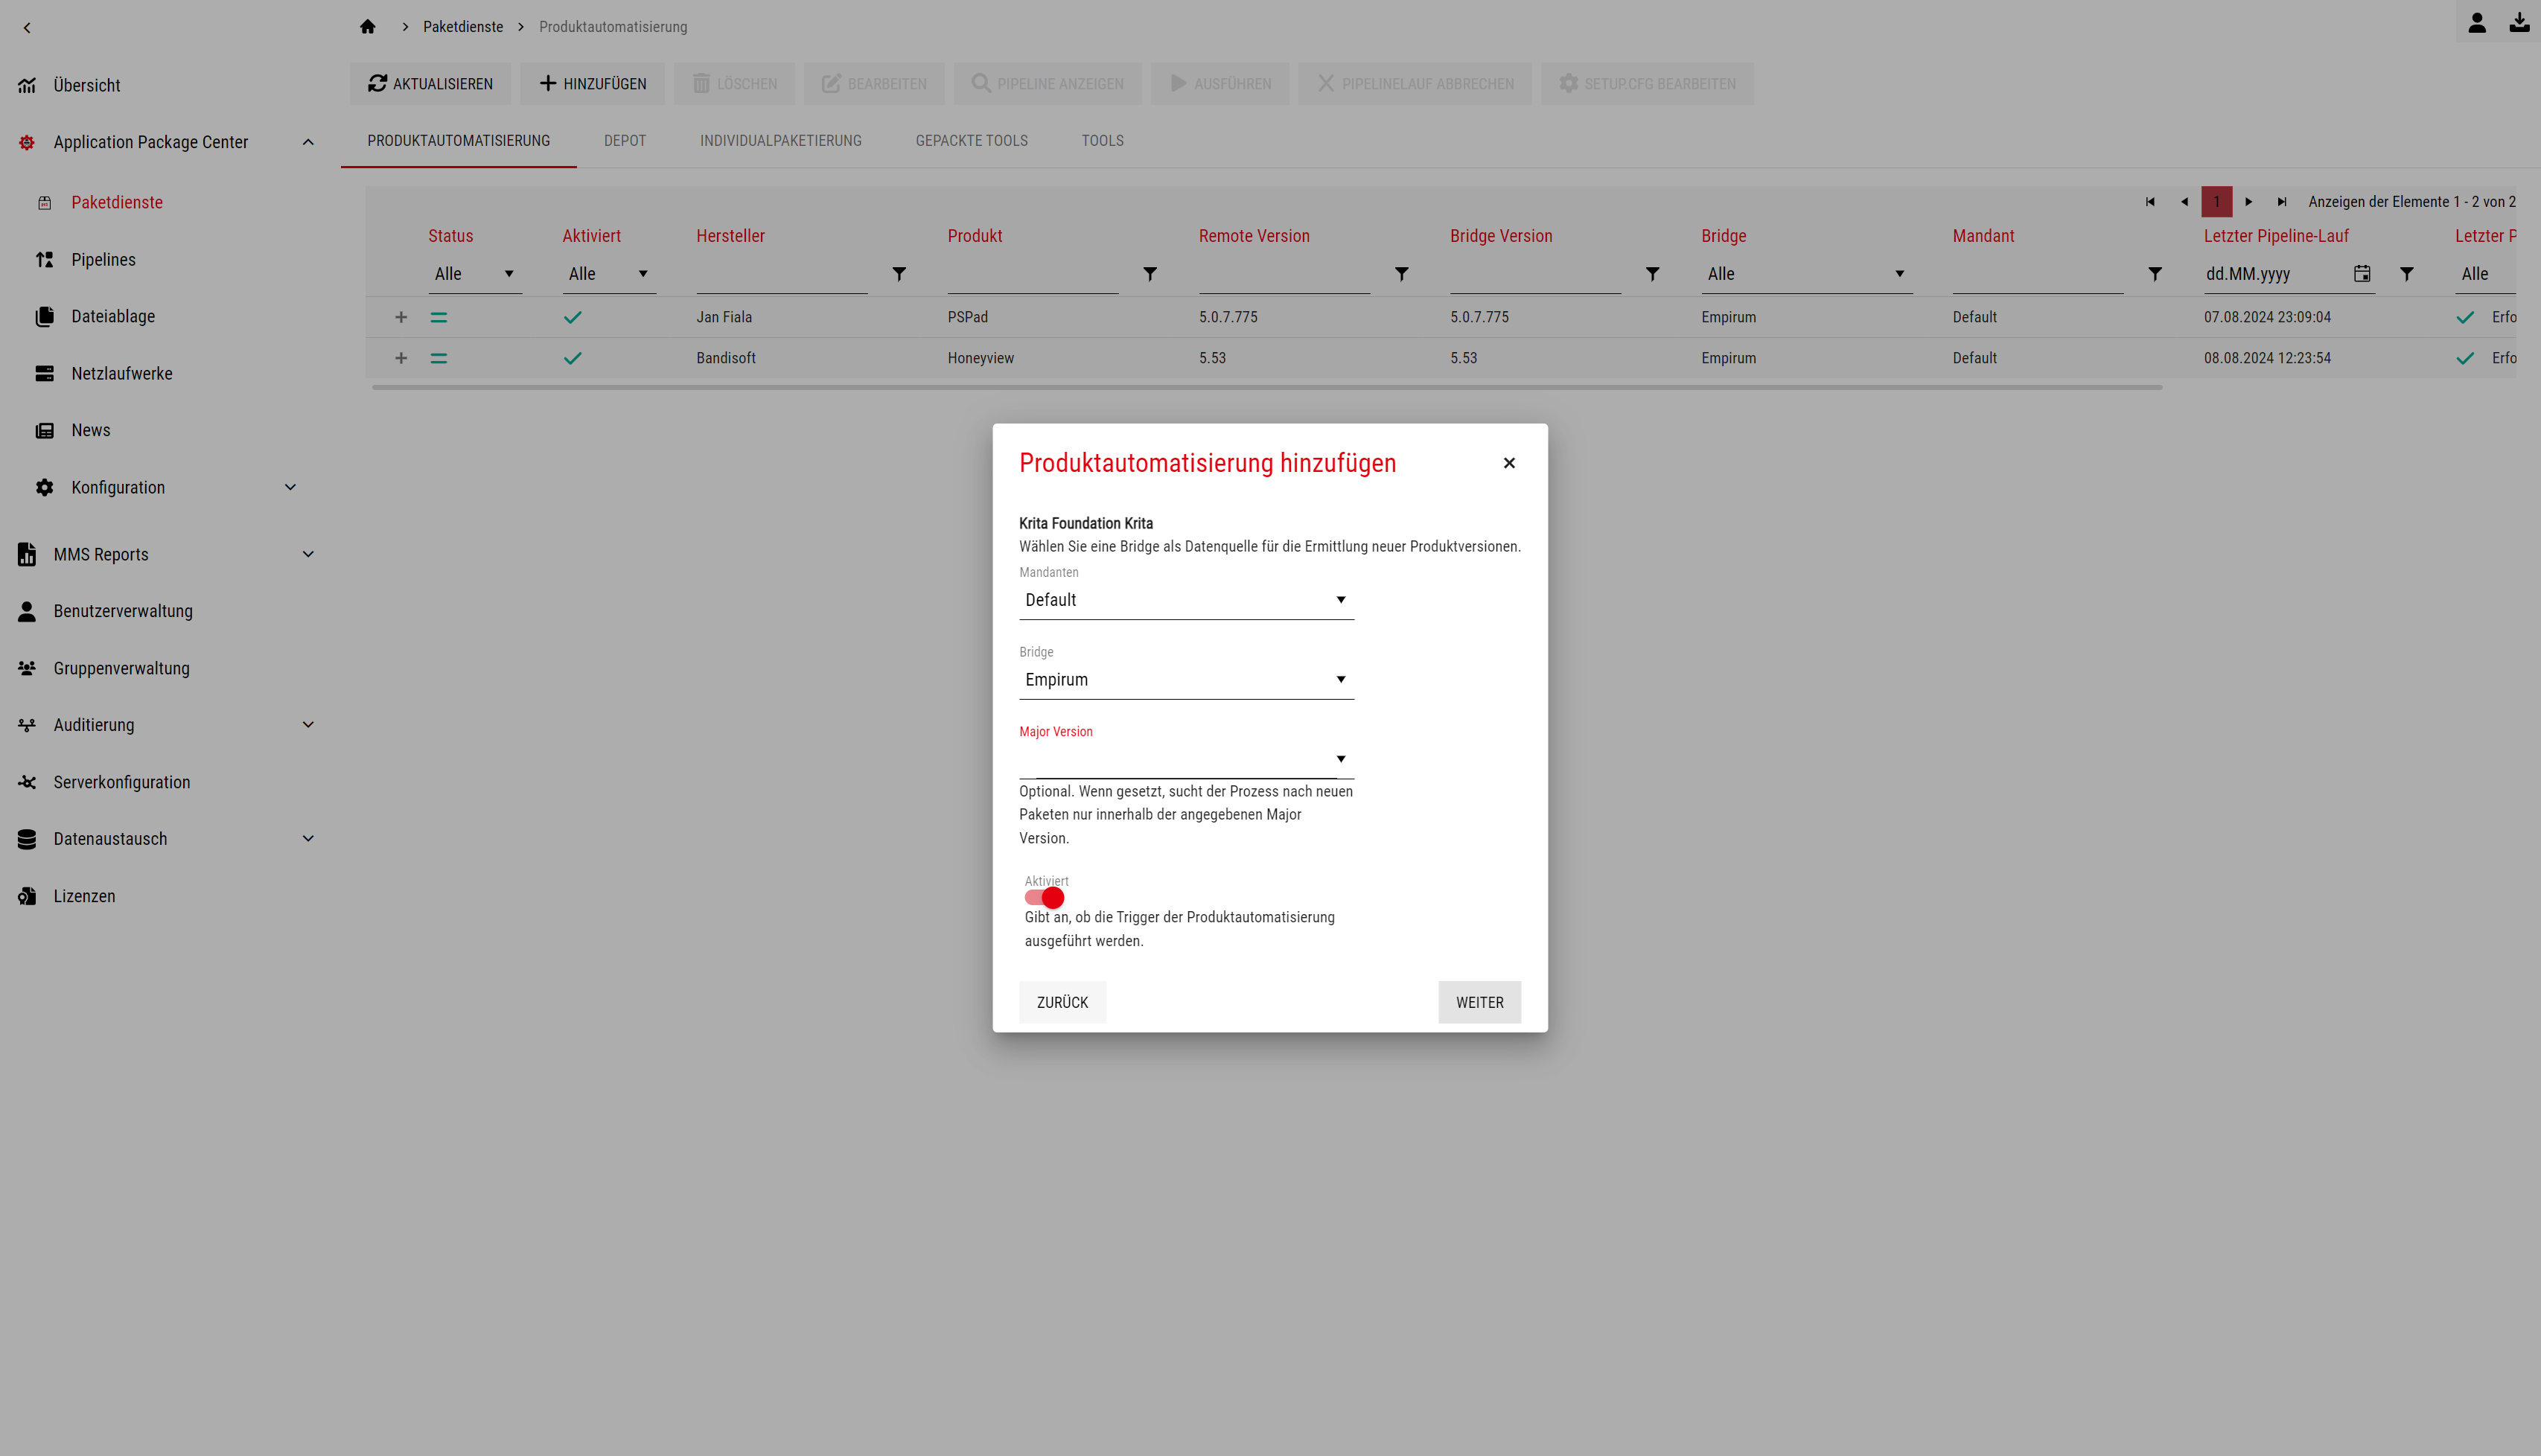The width and height of the screenshot is (2541, 1456).
Task: Go to the first page of results
Action: click(2150, 202)
